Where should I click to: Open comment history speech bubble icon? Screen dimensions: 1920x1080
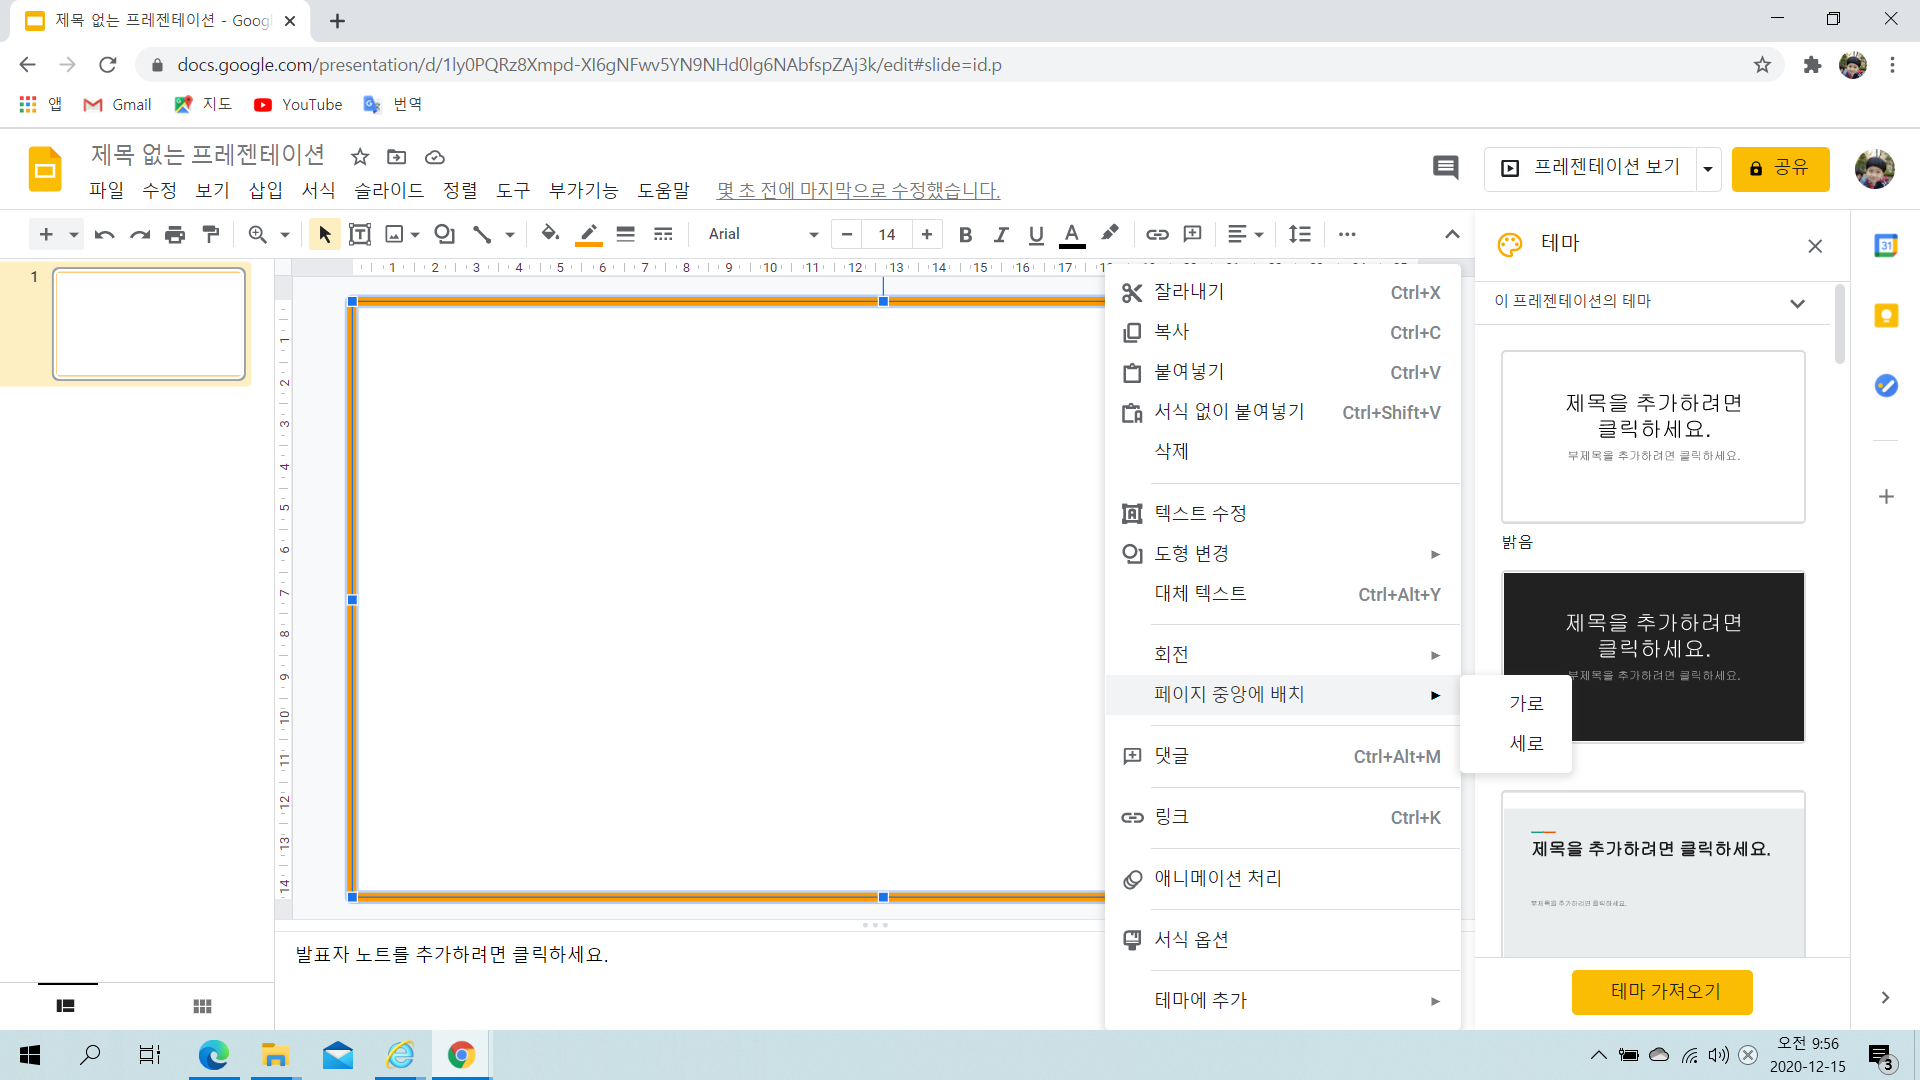1445,168
